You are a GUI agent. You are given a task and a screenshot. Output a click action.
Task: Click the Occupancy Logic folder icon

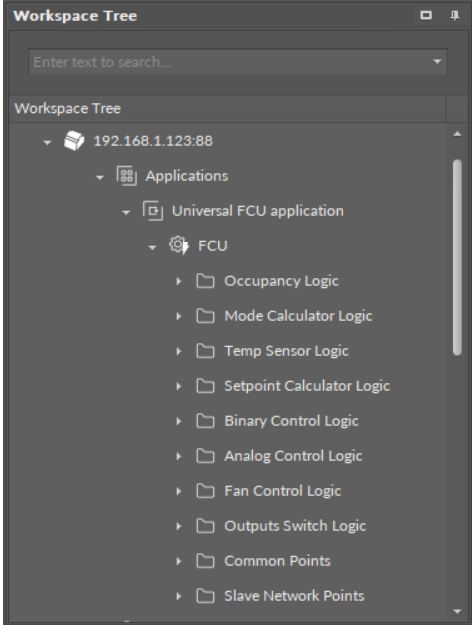205,281
